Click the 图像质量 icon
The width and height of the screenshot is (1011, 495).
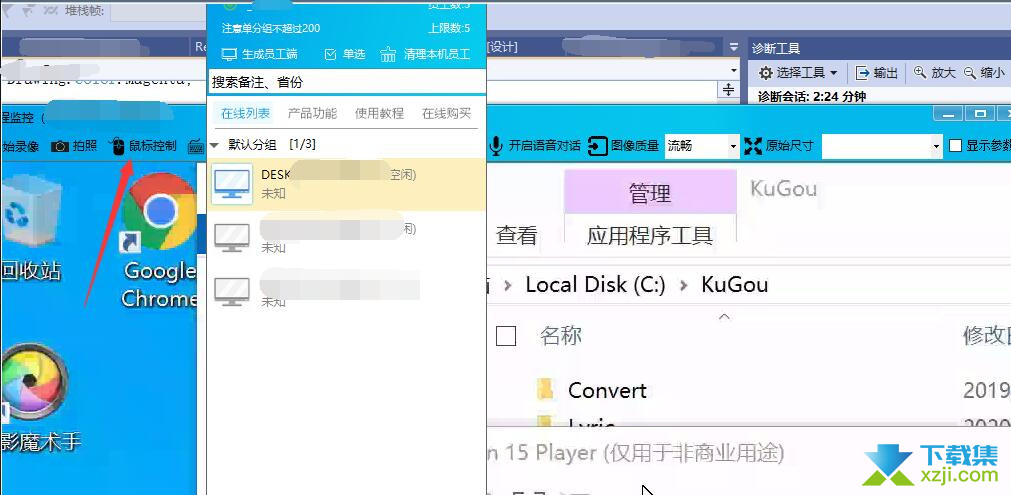tap(598, 146)
